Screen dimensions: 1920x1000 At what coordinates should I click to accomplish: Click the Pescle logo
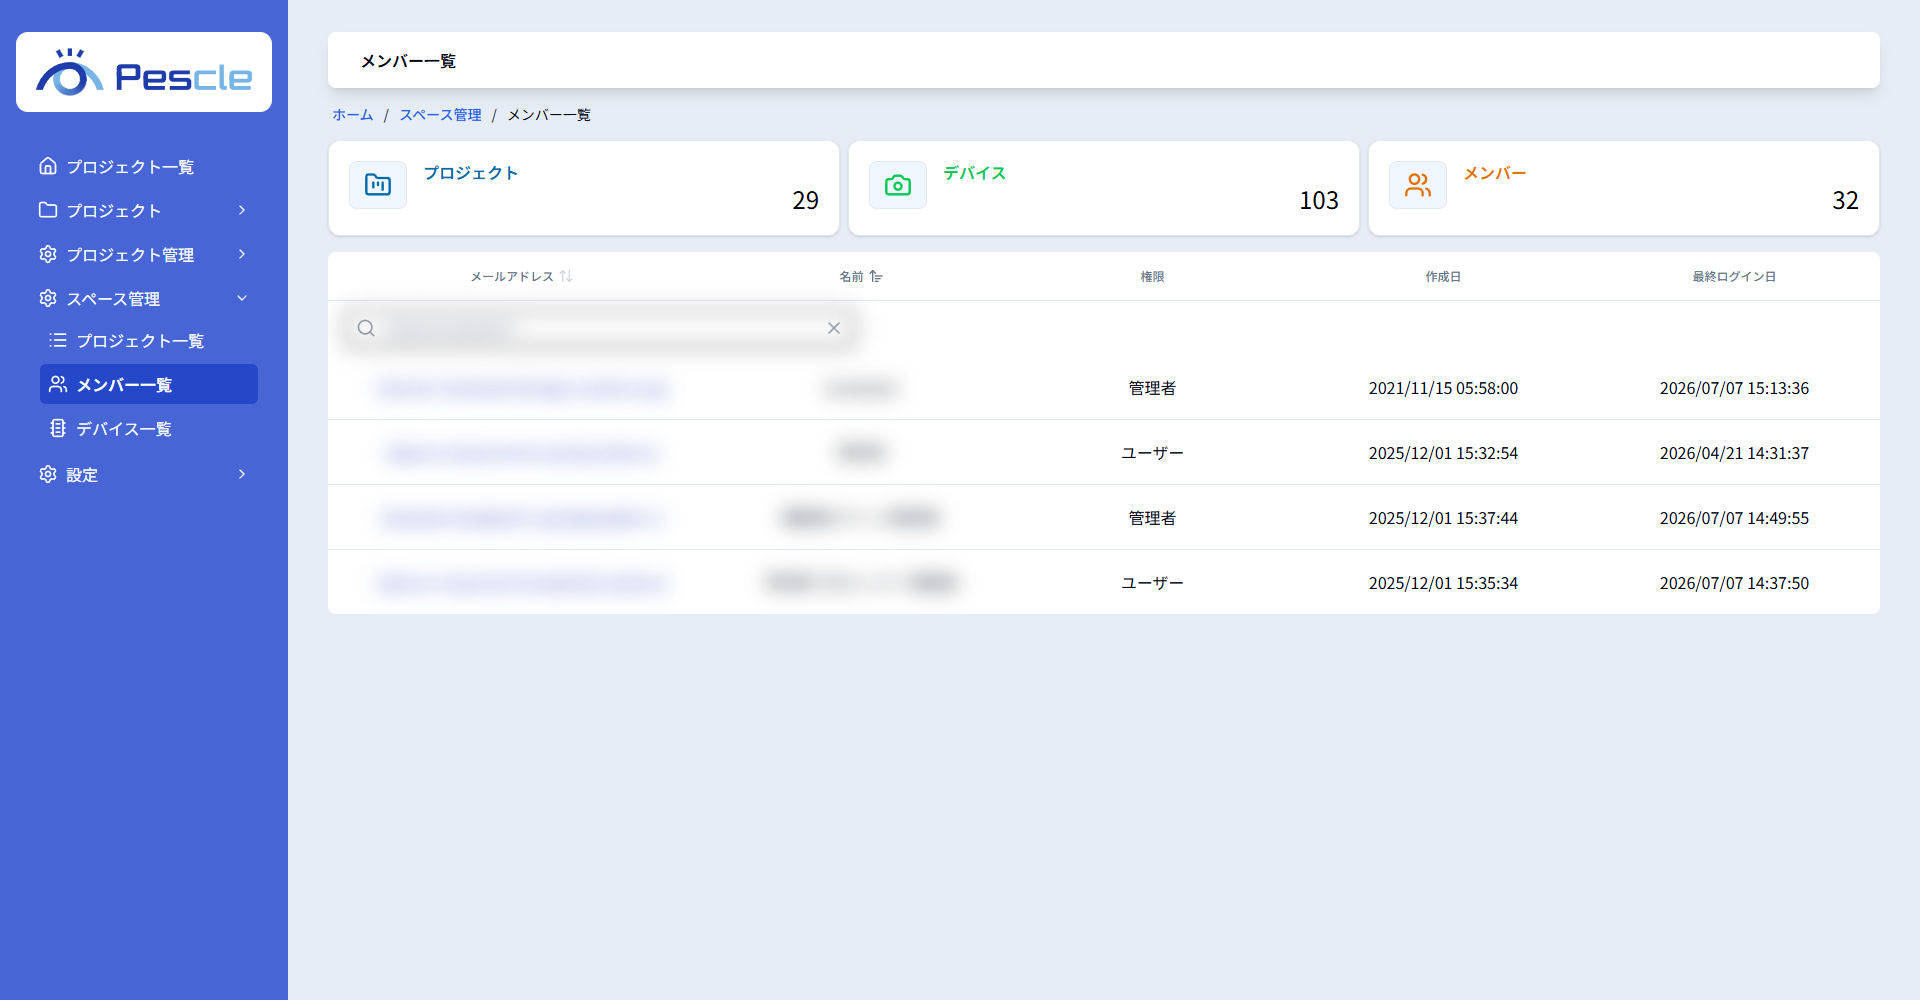[x=144, y=73]
